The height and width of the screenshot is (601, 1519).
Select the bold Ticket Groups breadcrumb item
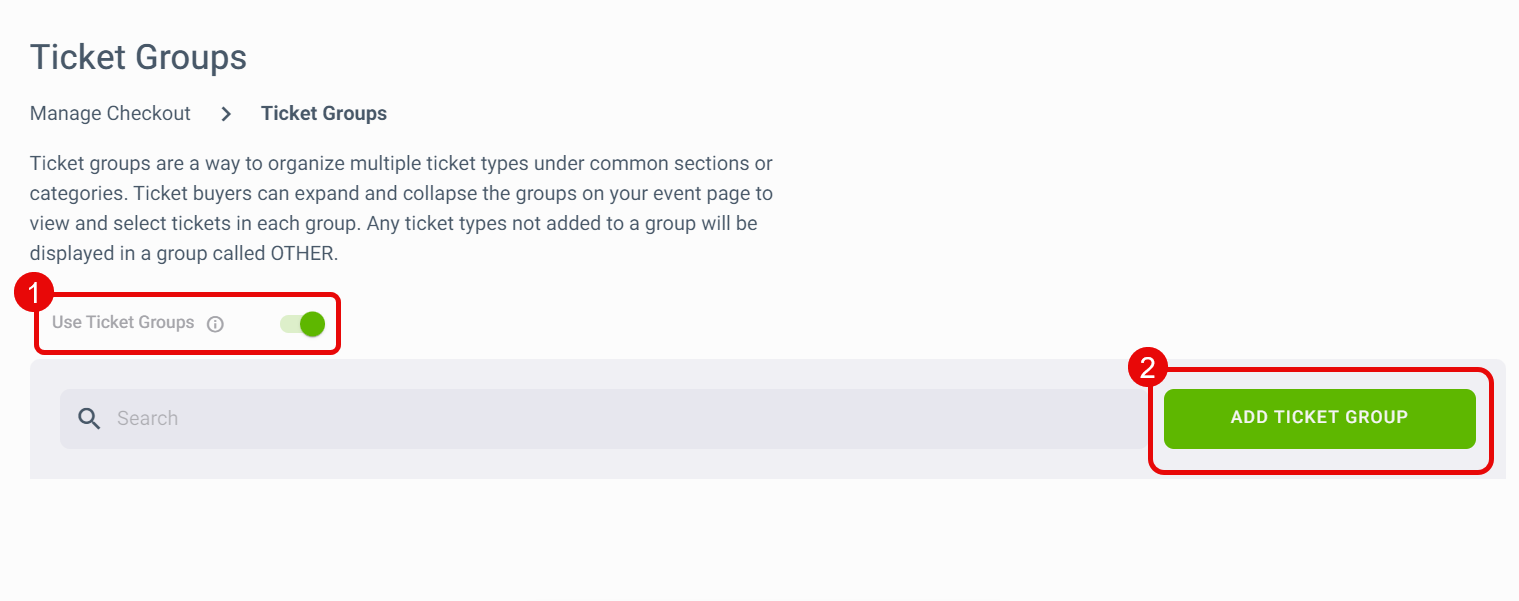[324, 114]
